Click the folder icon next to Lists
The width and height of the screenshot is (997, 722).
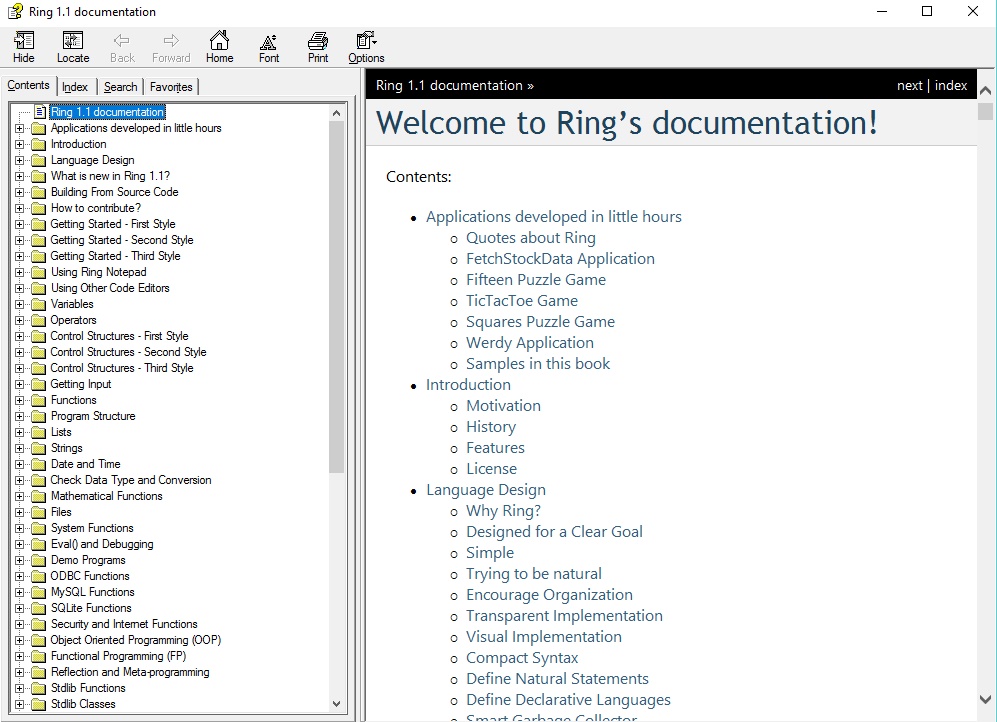pyautogui.click(x=39, y=432)
